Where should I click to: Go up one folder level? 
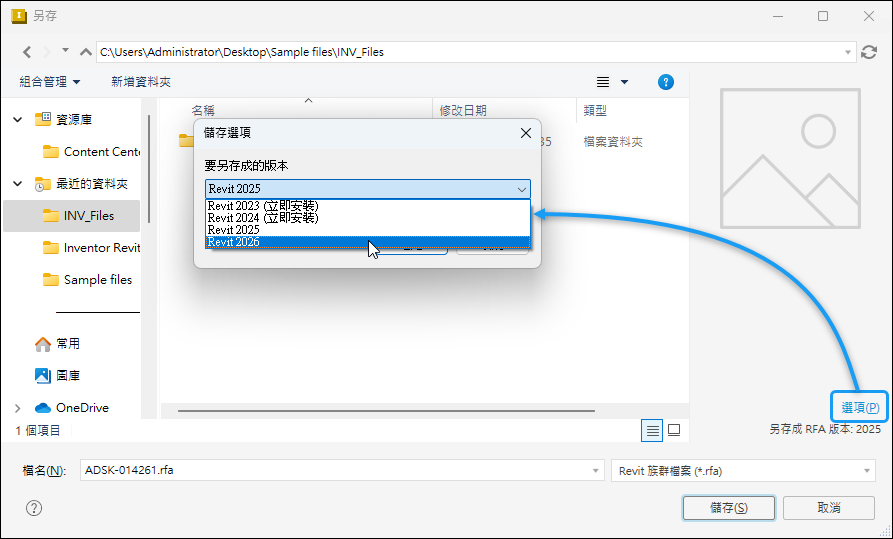tap(85, 52)
